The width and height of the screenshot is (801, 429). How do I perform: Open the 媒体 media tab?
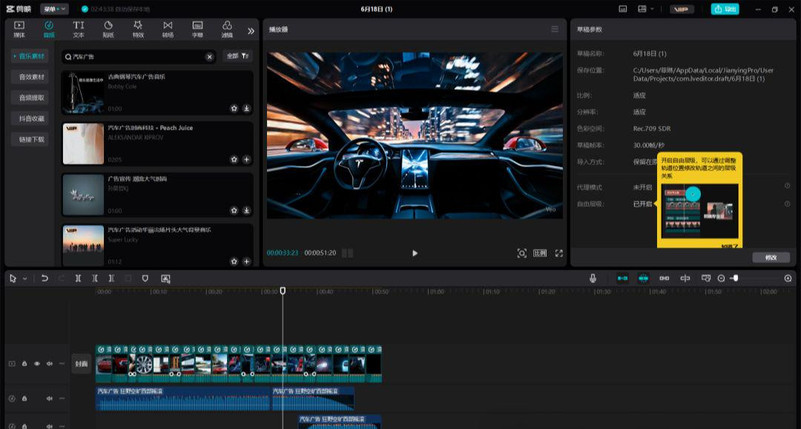[19, 30]
